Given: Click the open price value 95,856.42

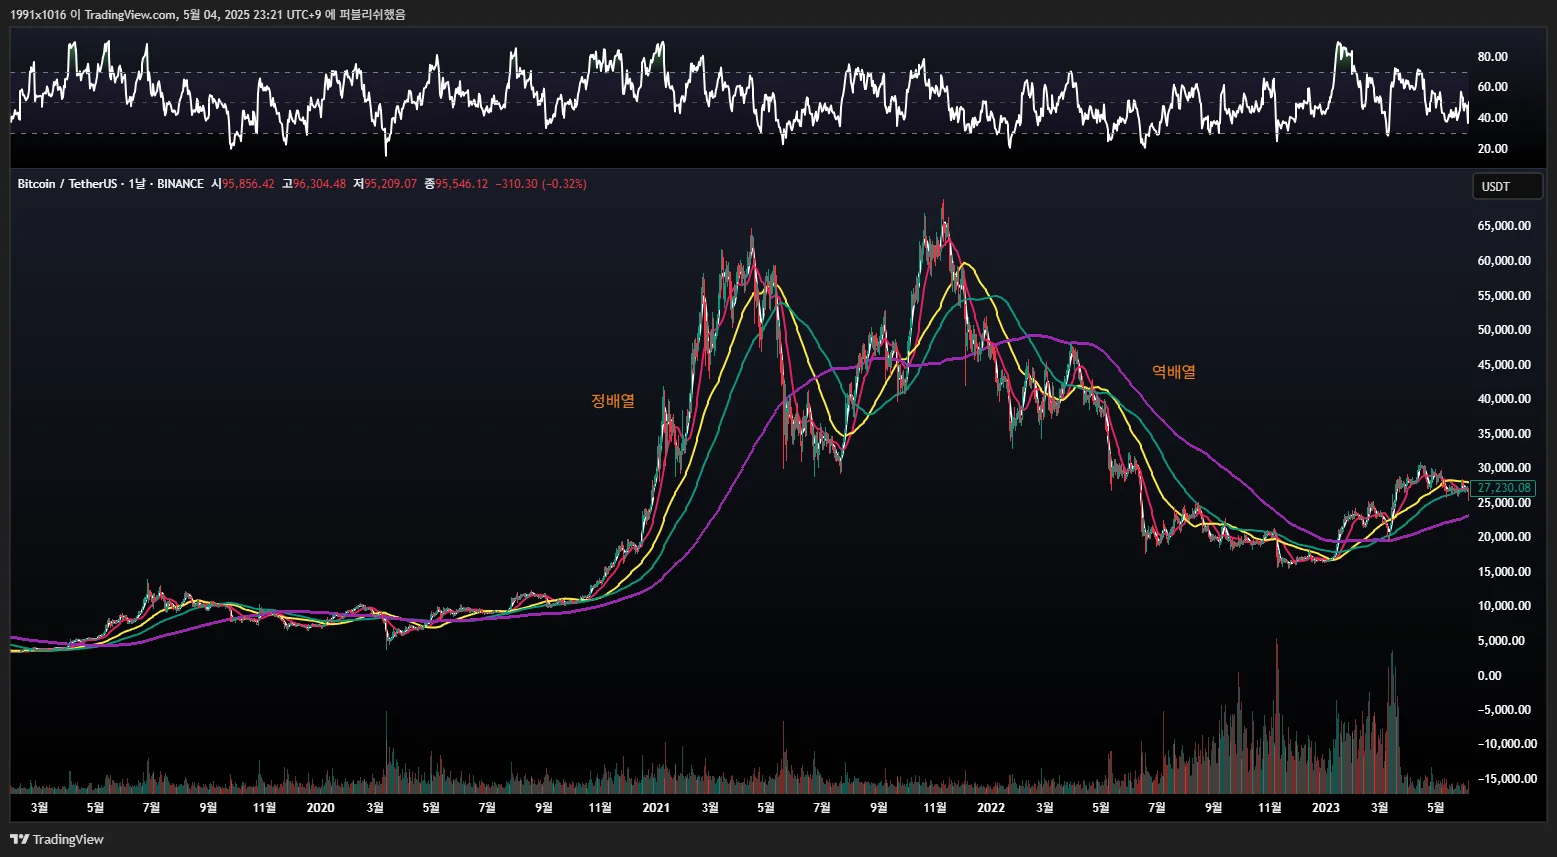Looking at the screenshot, I should pos(249,184).
